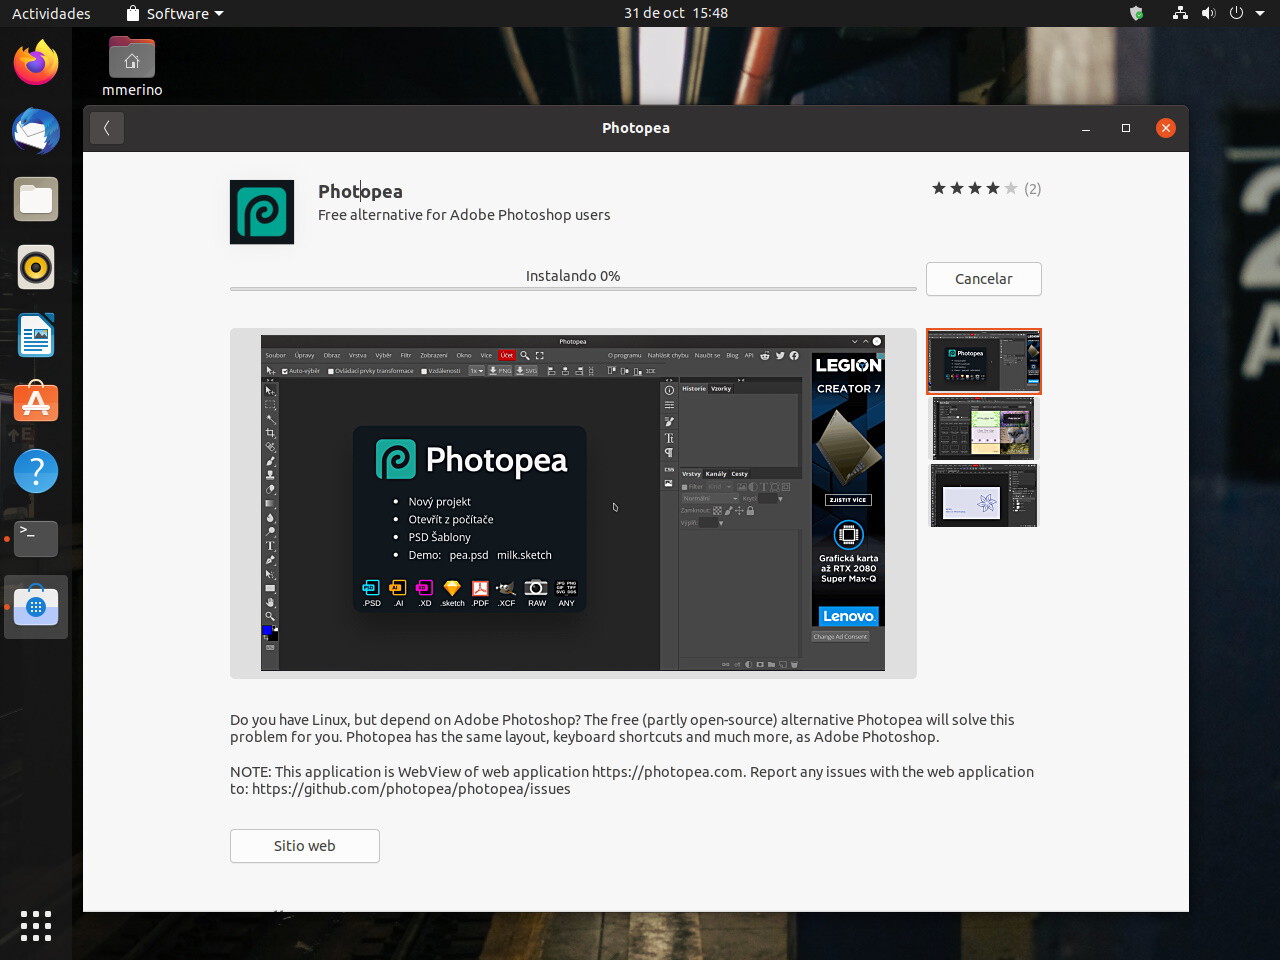Click the 'Free alternative for Adobe Photoshop users' subtitle
The width and height of the screenshot is (1280, 960).
point(464,215)
